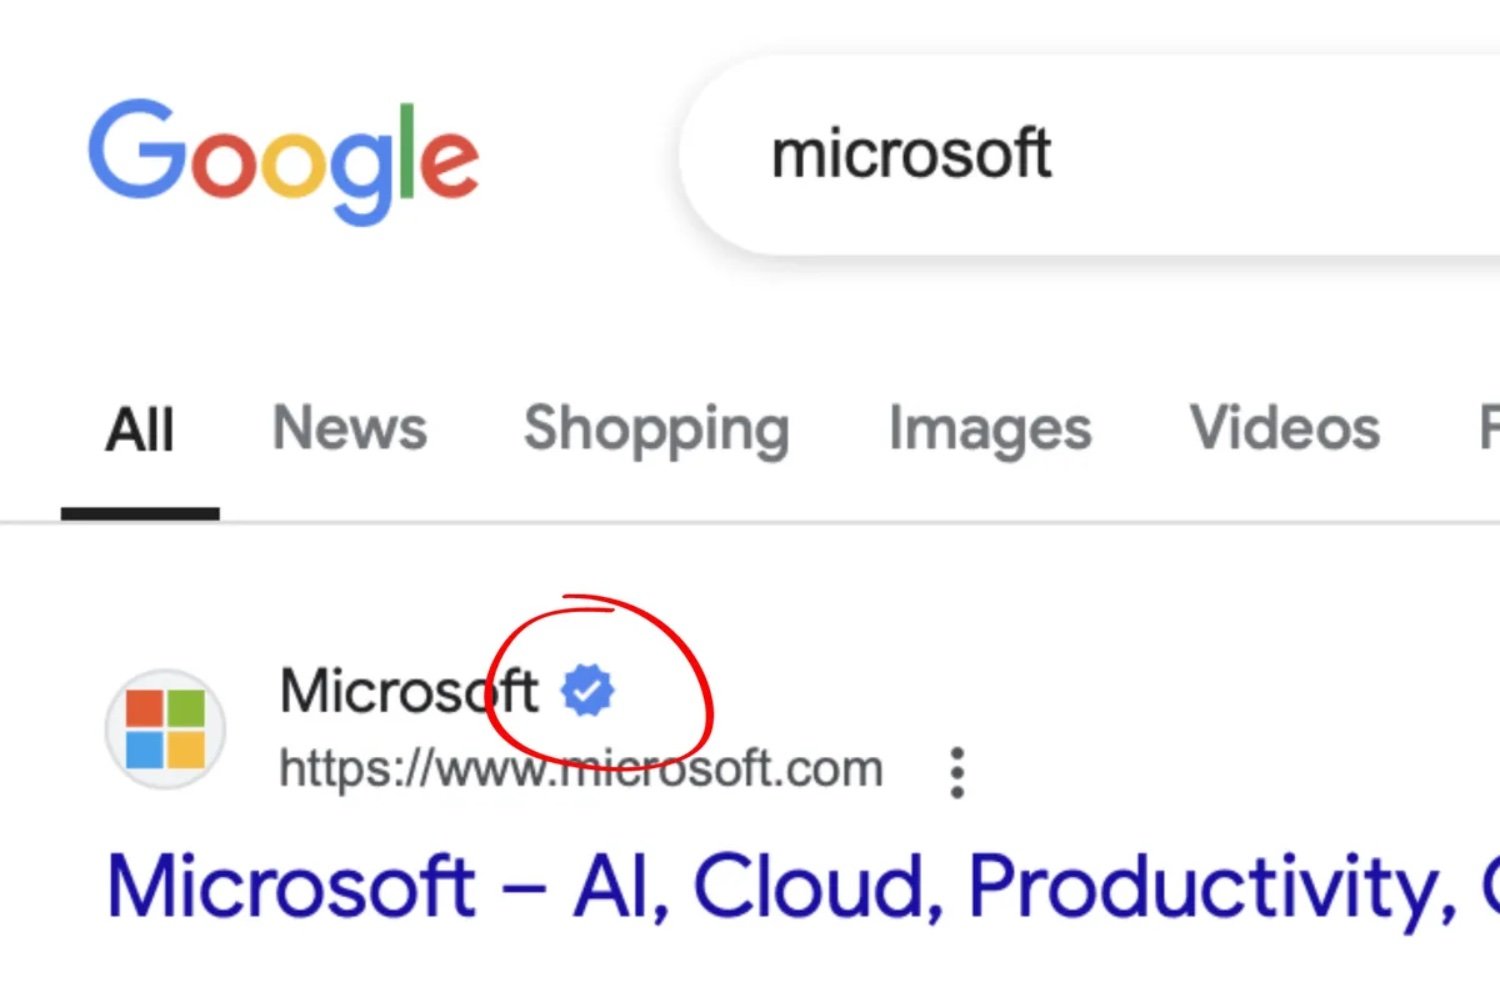Select the cut-off tab after Videos
The height and width of the screenshot is (1000, 1500).
pos(1489,428)
